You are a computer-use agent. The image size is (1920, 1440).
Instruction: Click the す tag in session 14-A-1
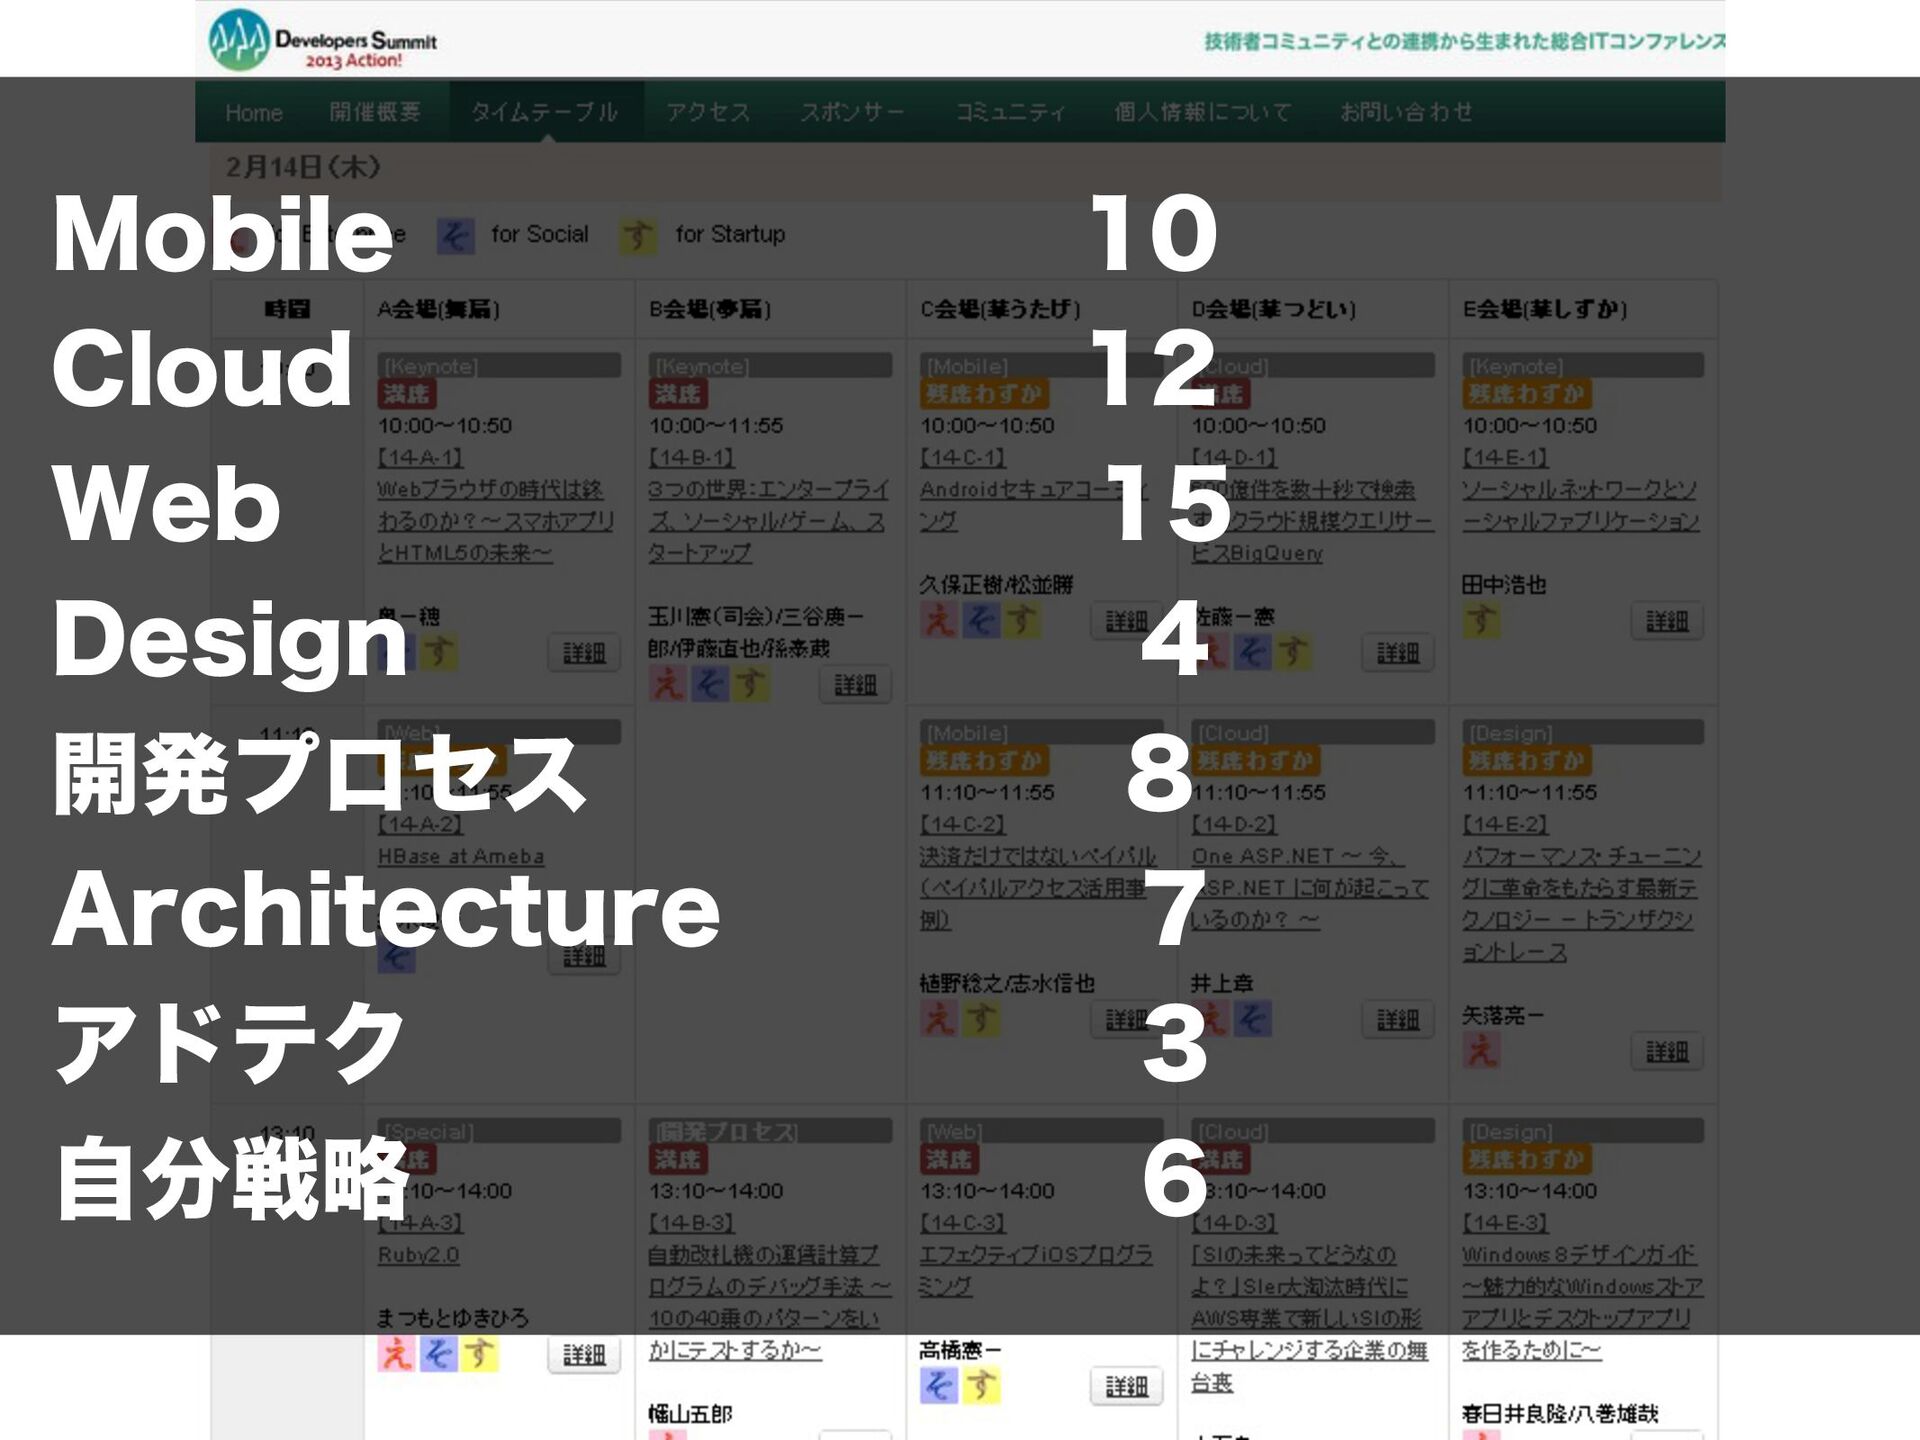[x=438, y=652]
